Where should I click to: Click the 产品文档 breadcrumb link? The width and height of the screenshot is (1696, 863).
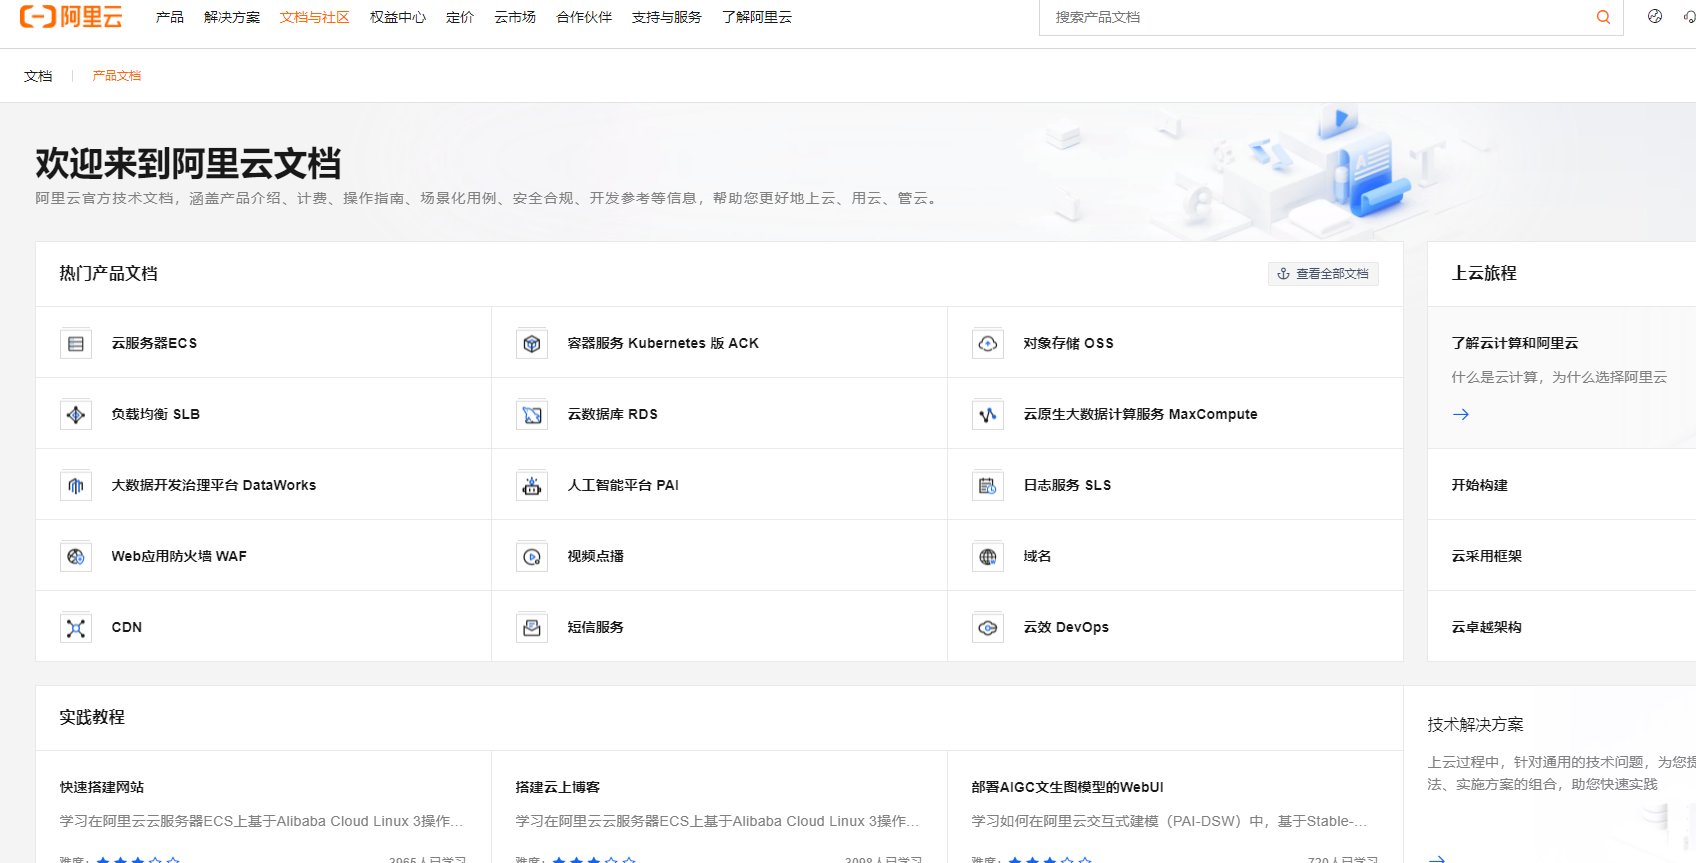[x=117, y=76]
